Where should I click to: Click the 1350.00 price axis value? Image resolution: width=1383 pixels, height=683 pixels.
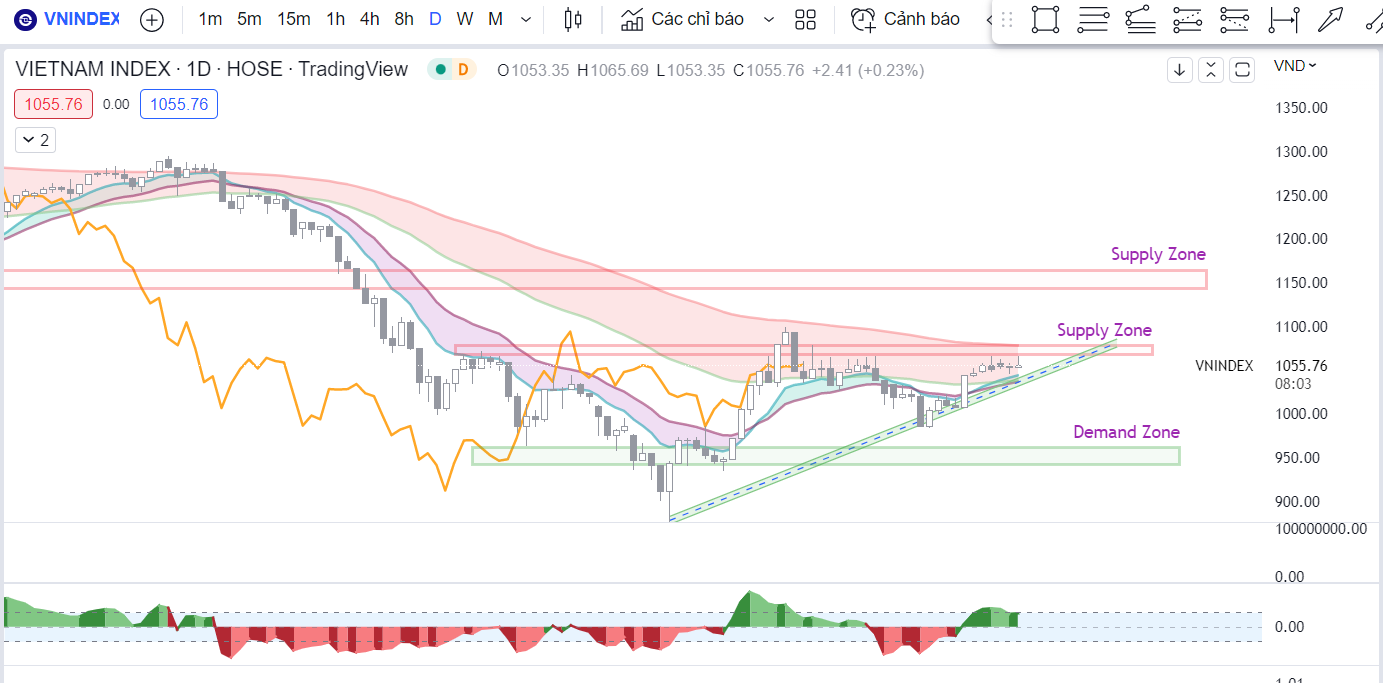(x=1300, y=108)
